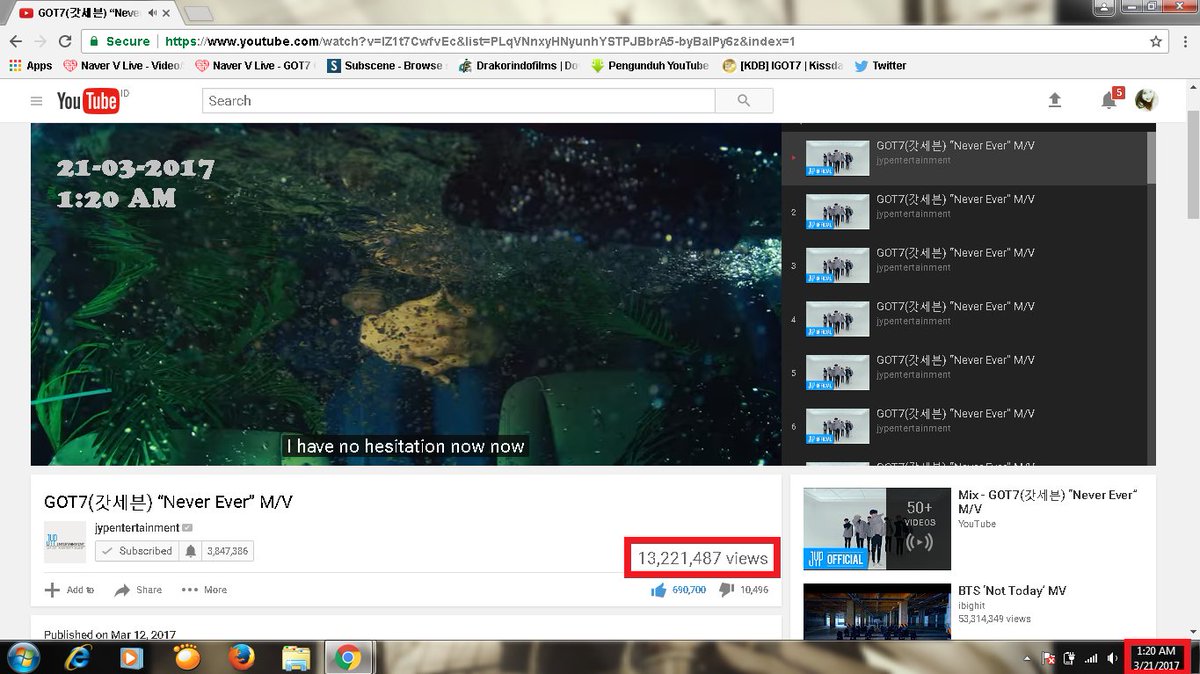Open the YouTube upload arrow icon
This screenshot has width=1200, height=674.
[1054, 101]
